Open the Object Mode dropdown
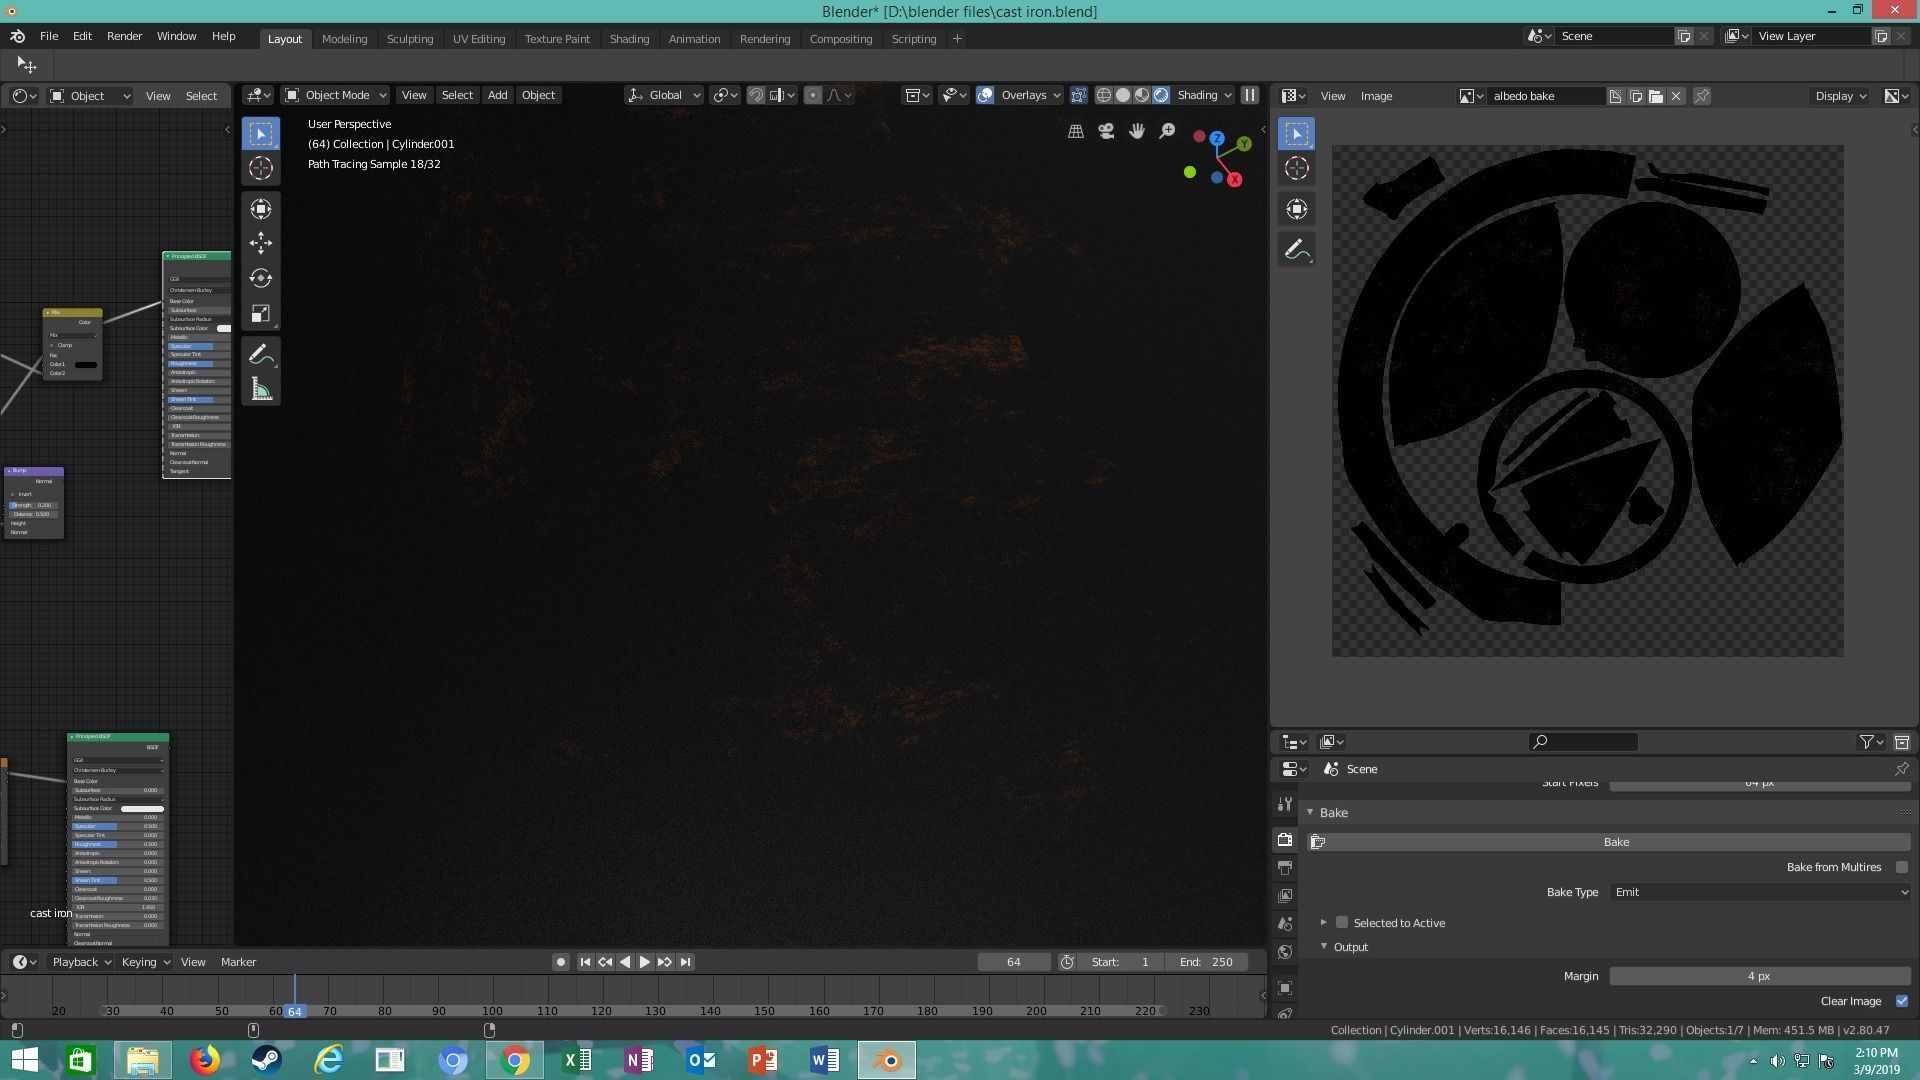 [x=336, y=95]
